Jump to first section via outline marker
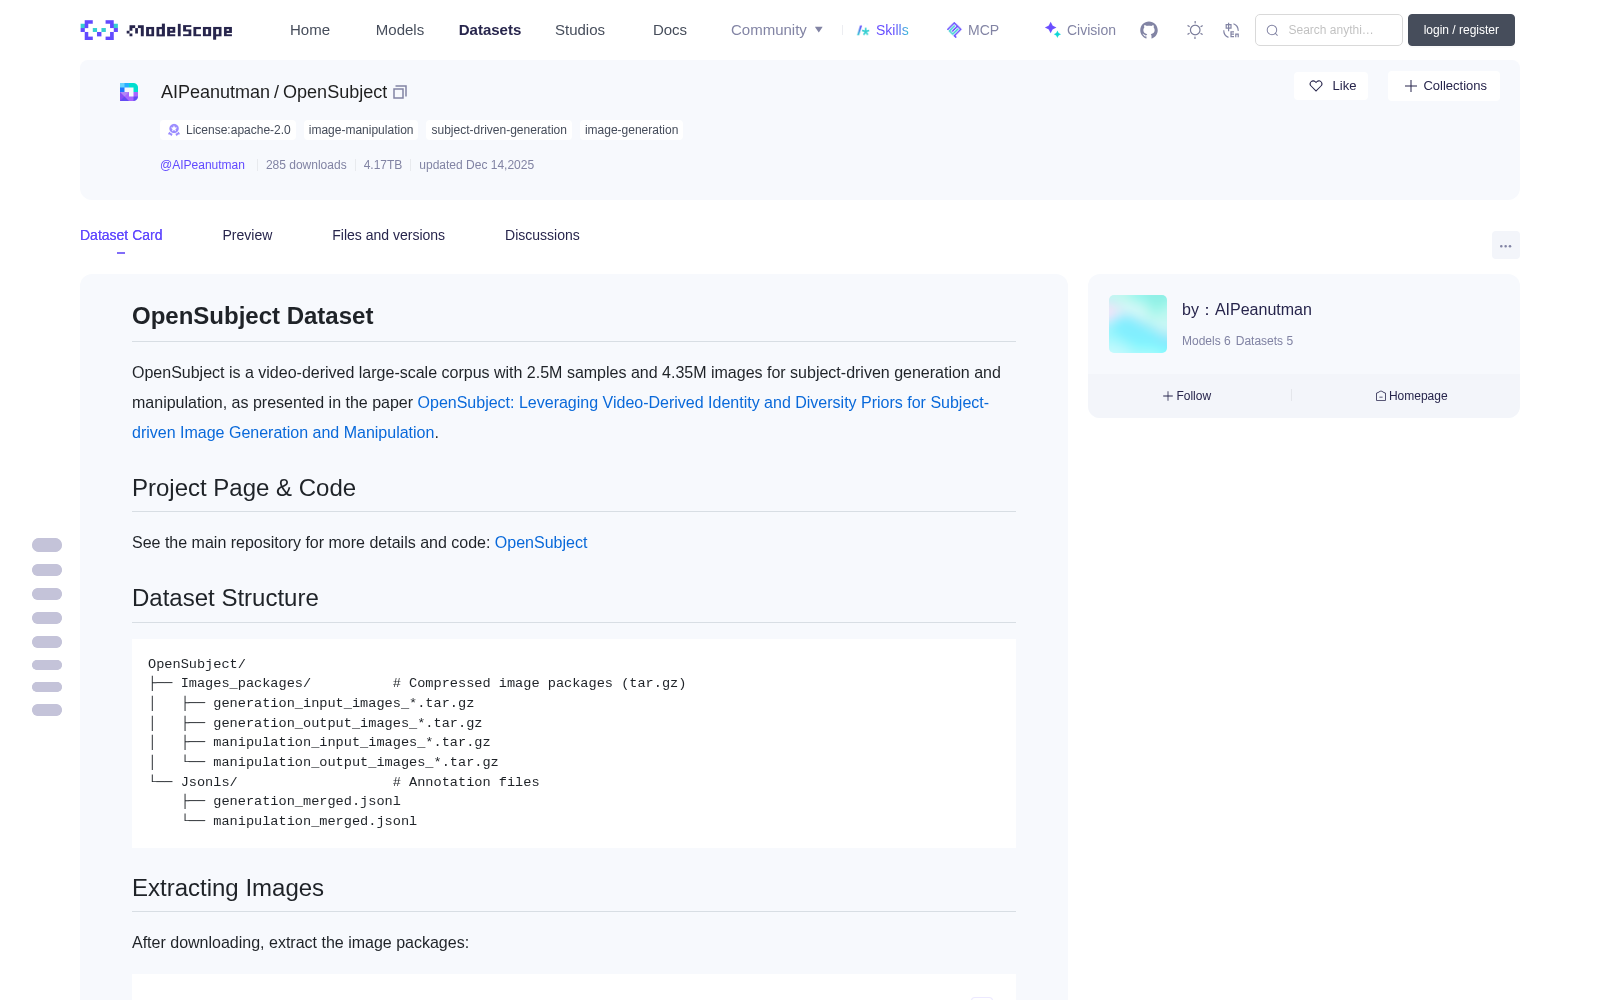This screenshot has width=1600, height=1000. click(47, 545)
